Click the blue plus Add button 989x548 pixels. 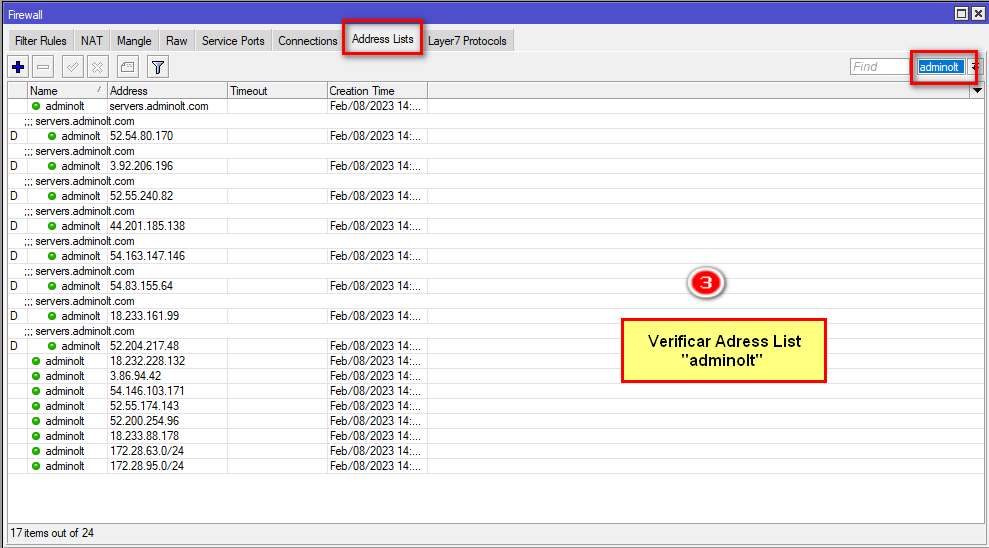(x=18, y=67)
